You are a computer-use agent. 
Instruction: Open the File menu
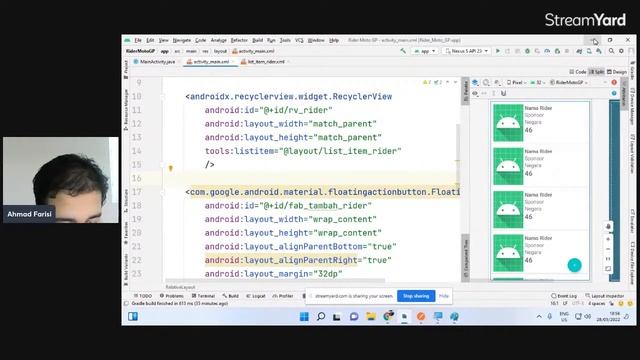pos(138,40)
